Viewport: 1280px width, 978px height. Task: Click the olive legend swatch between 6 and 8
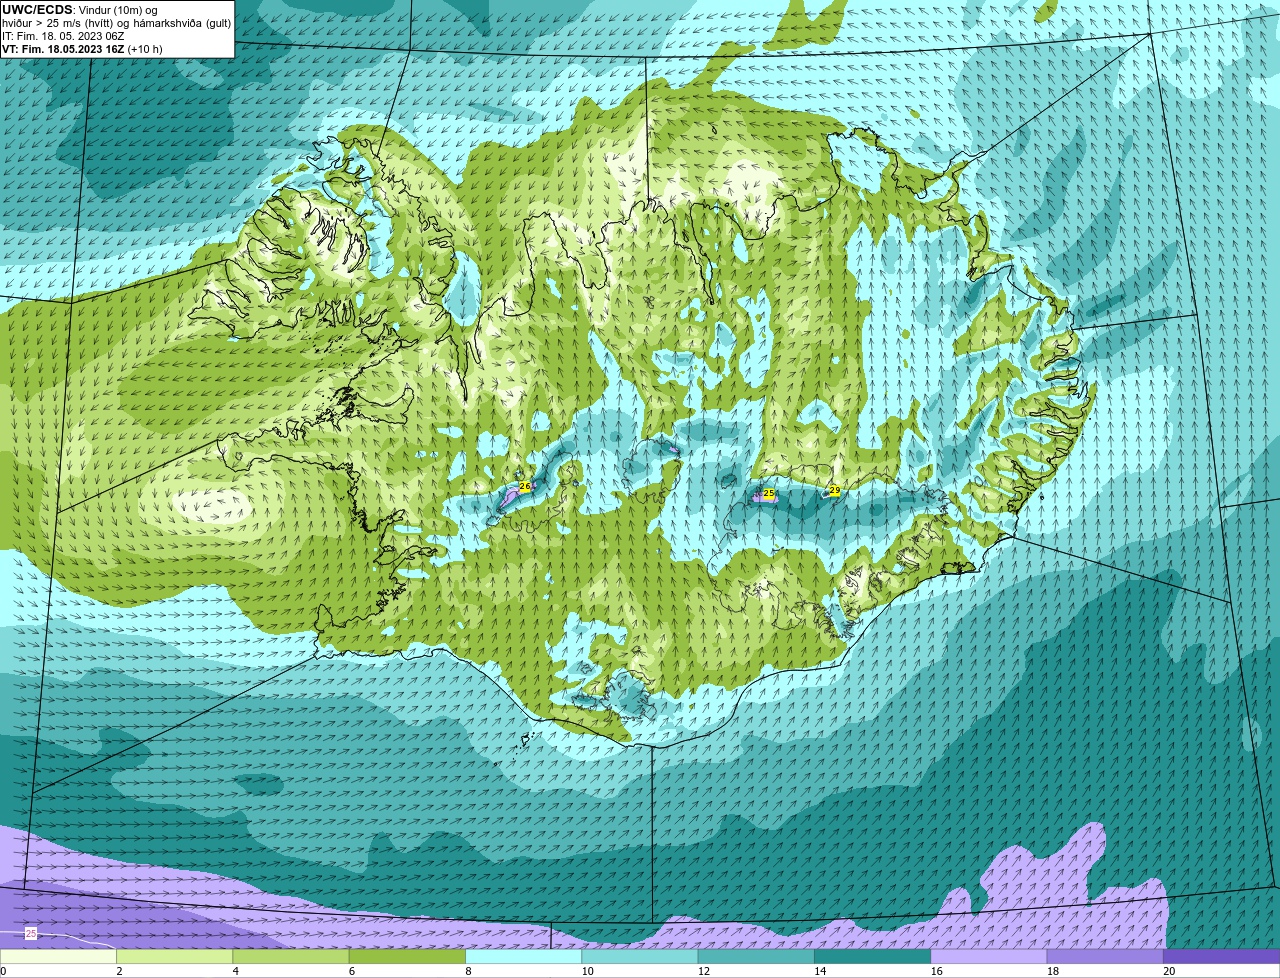coord(407,956)
